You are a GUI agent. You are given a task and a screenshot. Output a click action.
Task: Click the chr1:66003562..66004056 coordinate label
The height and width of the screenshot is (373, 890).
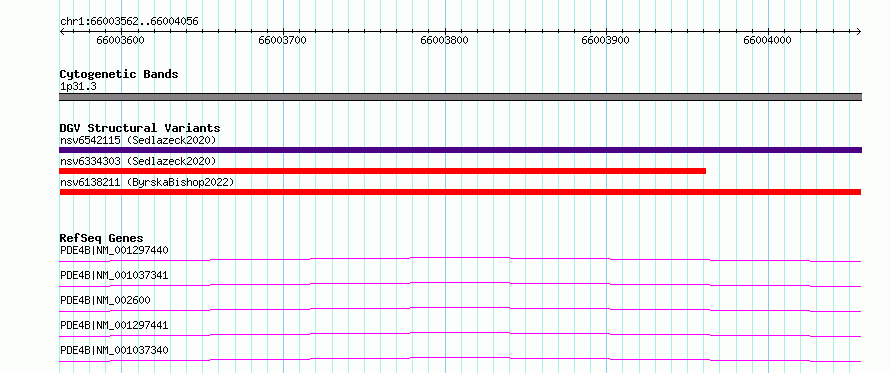[x=129, y=22]
